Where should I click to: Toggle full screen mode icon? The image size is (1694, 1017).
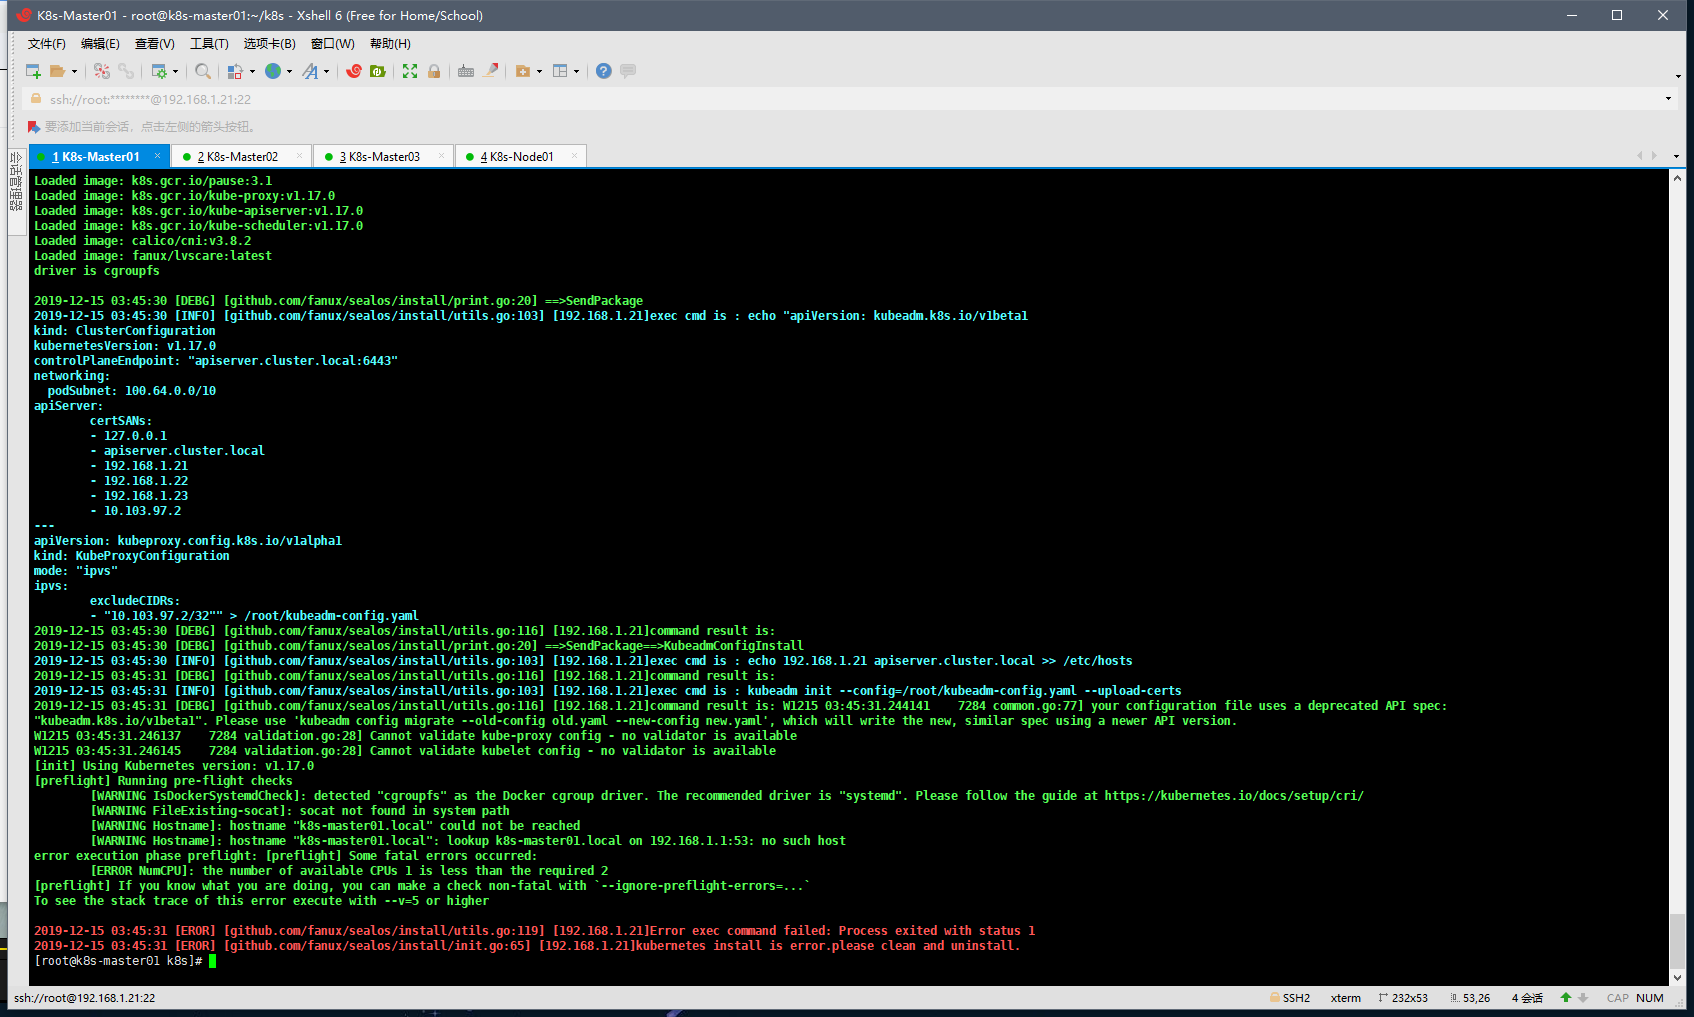[410, 71]
